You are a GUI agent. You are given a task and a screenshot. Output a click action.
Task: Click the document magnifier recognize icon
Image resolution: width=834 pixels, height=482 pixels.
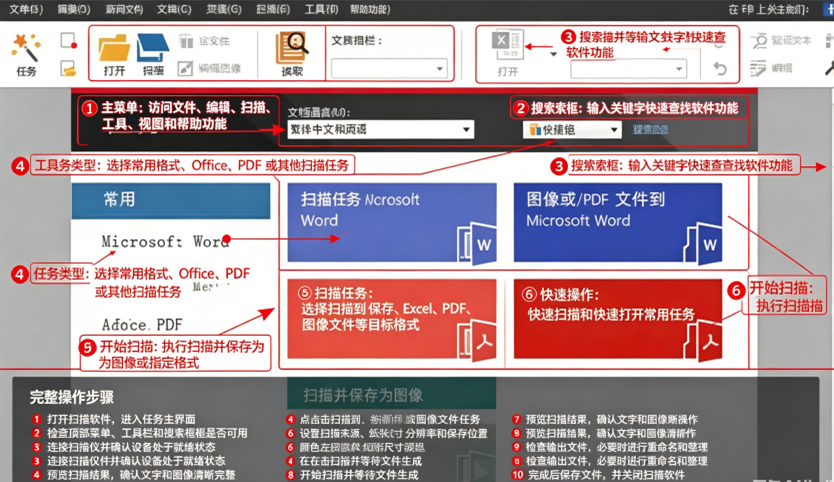[291, 48]
